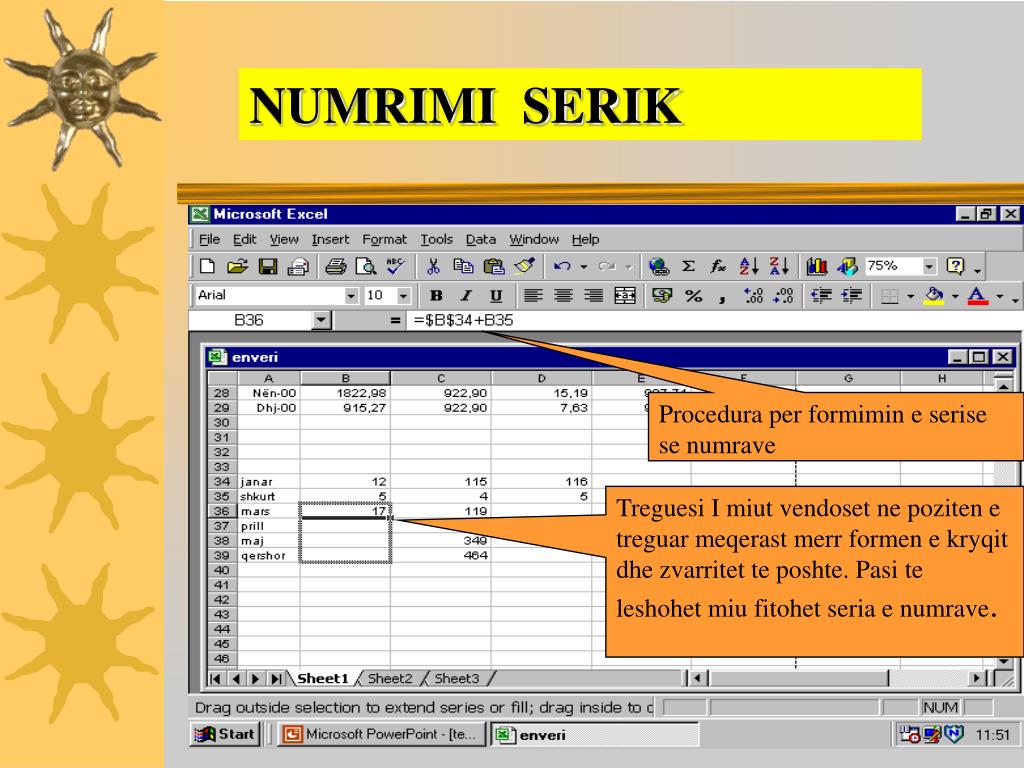This screenshot has width=1024, height=768.
Task: Expand the font size 10 dropdown
Action: pyautogui.click(x=404, y=296)
